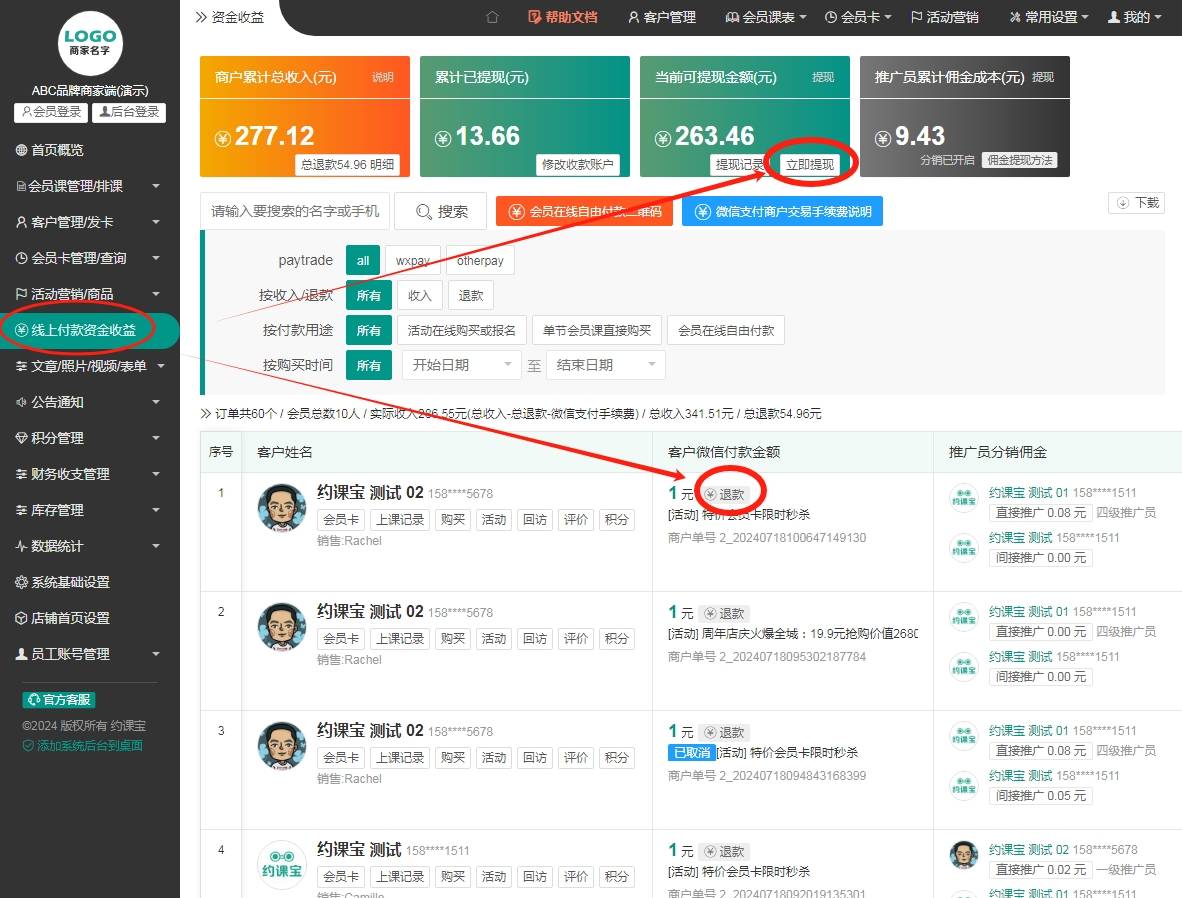1182x898 pixels.
Task: Expand 会员课管理/排课 sidebar menu
Action: point(90,186)
